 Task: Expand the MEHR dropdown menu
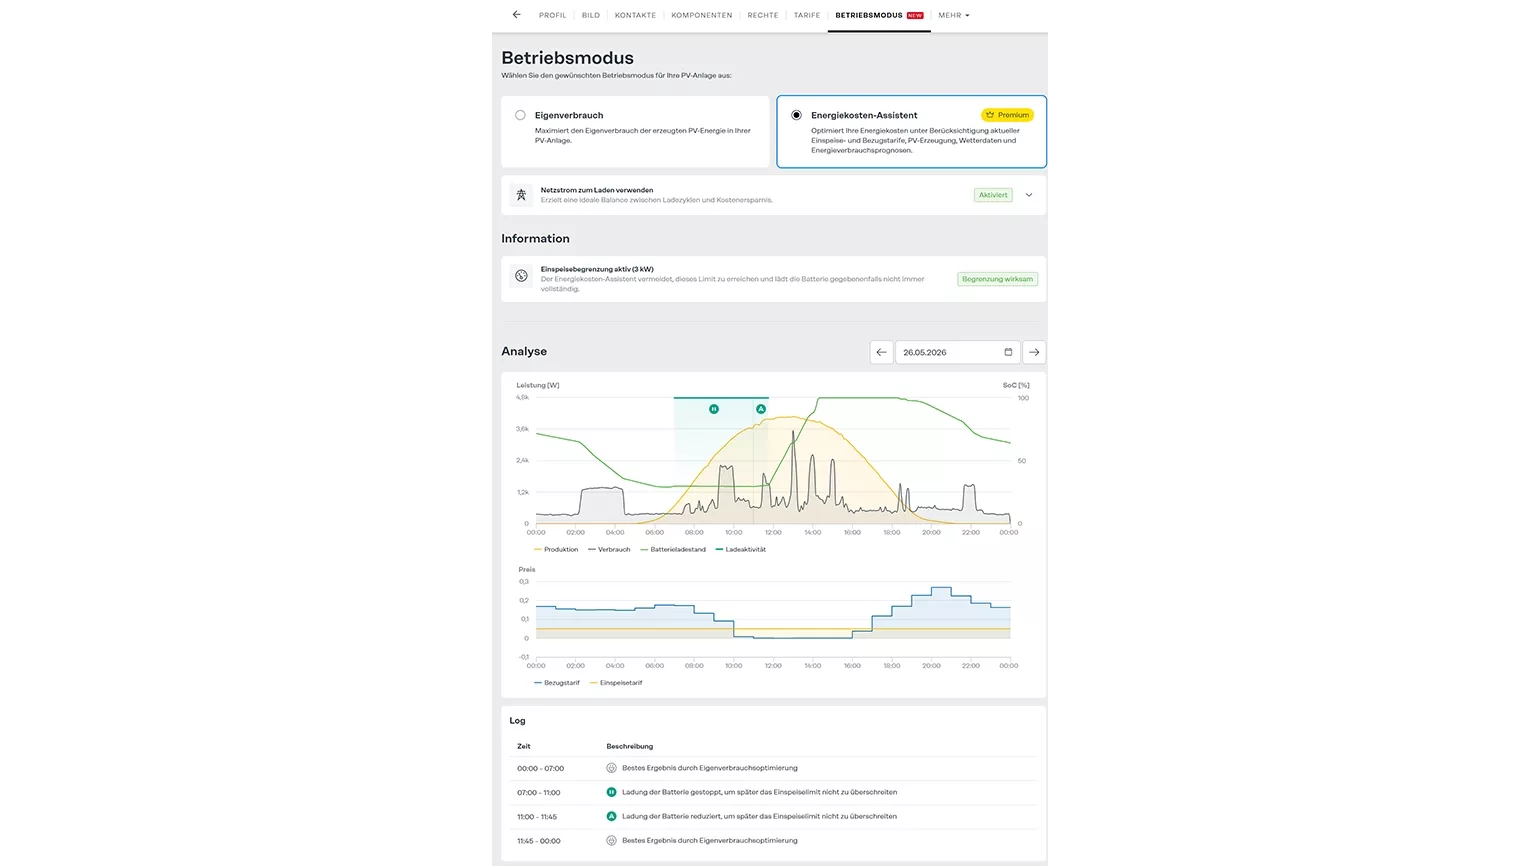(954, 15)
